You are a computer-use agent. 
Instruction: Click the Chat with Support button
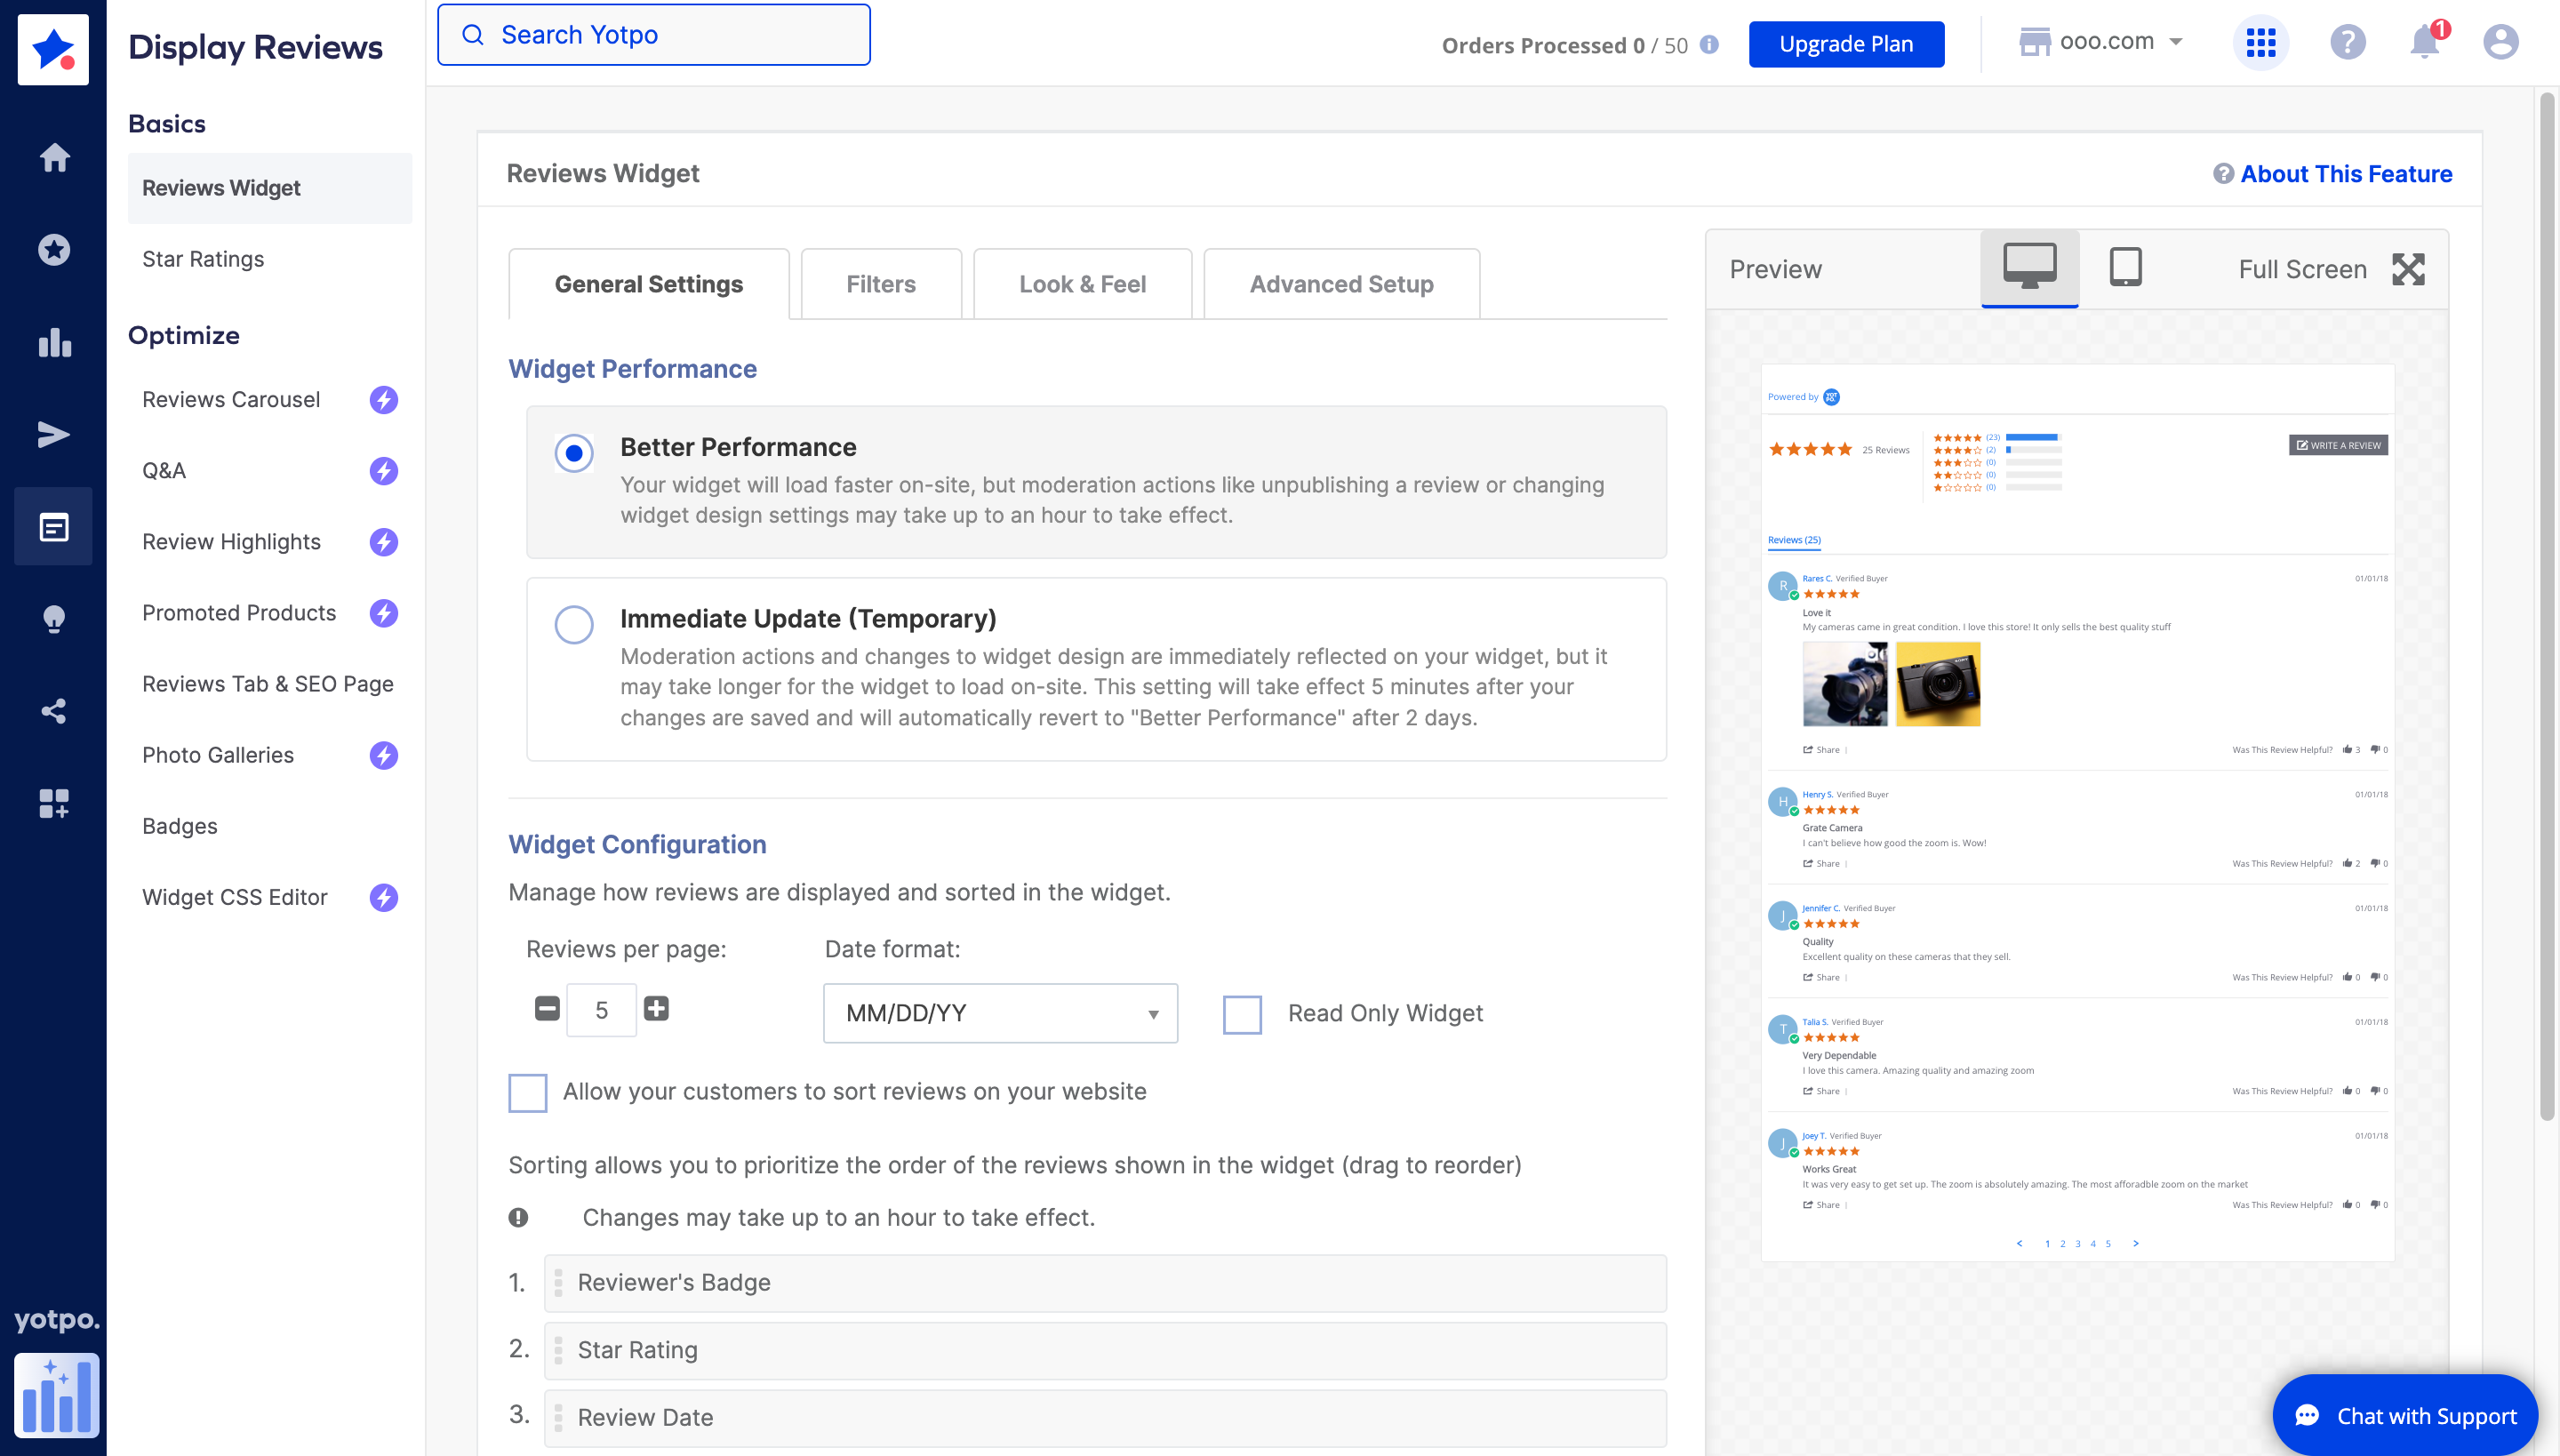pyautogui.click(x=2405, y=1415)
